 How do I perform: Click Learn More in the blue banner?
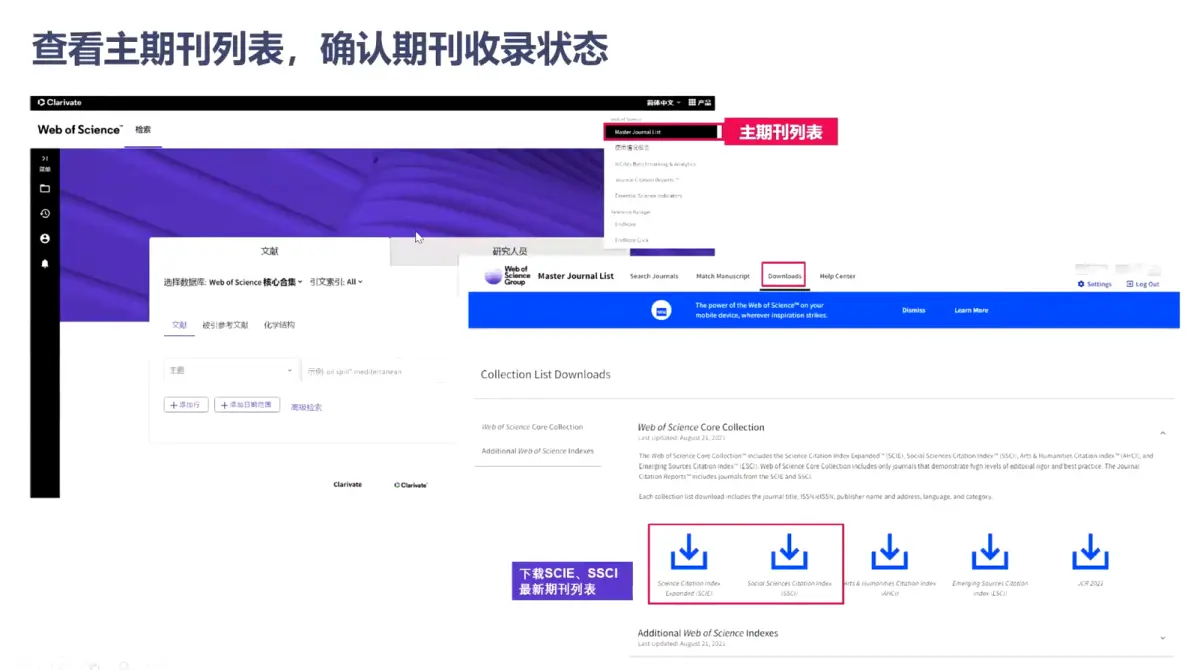(x=971, y=311)
